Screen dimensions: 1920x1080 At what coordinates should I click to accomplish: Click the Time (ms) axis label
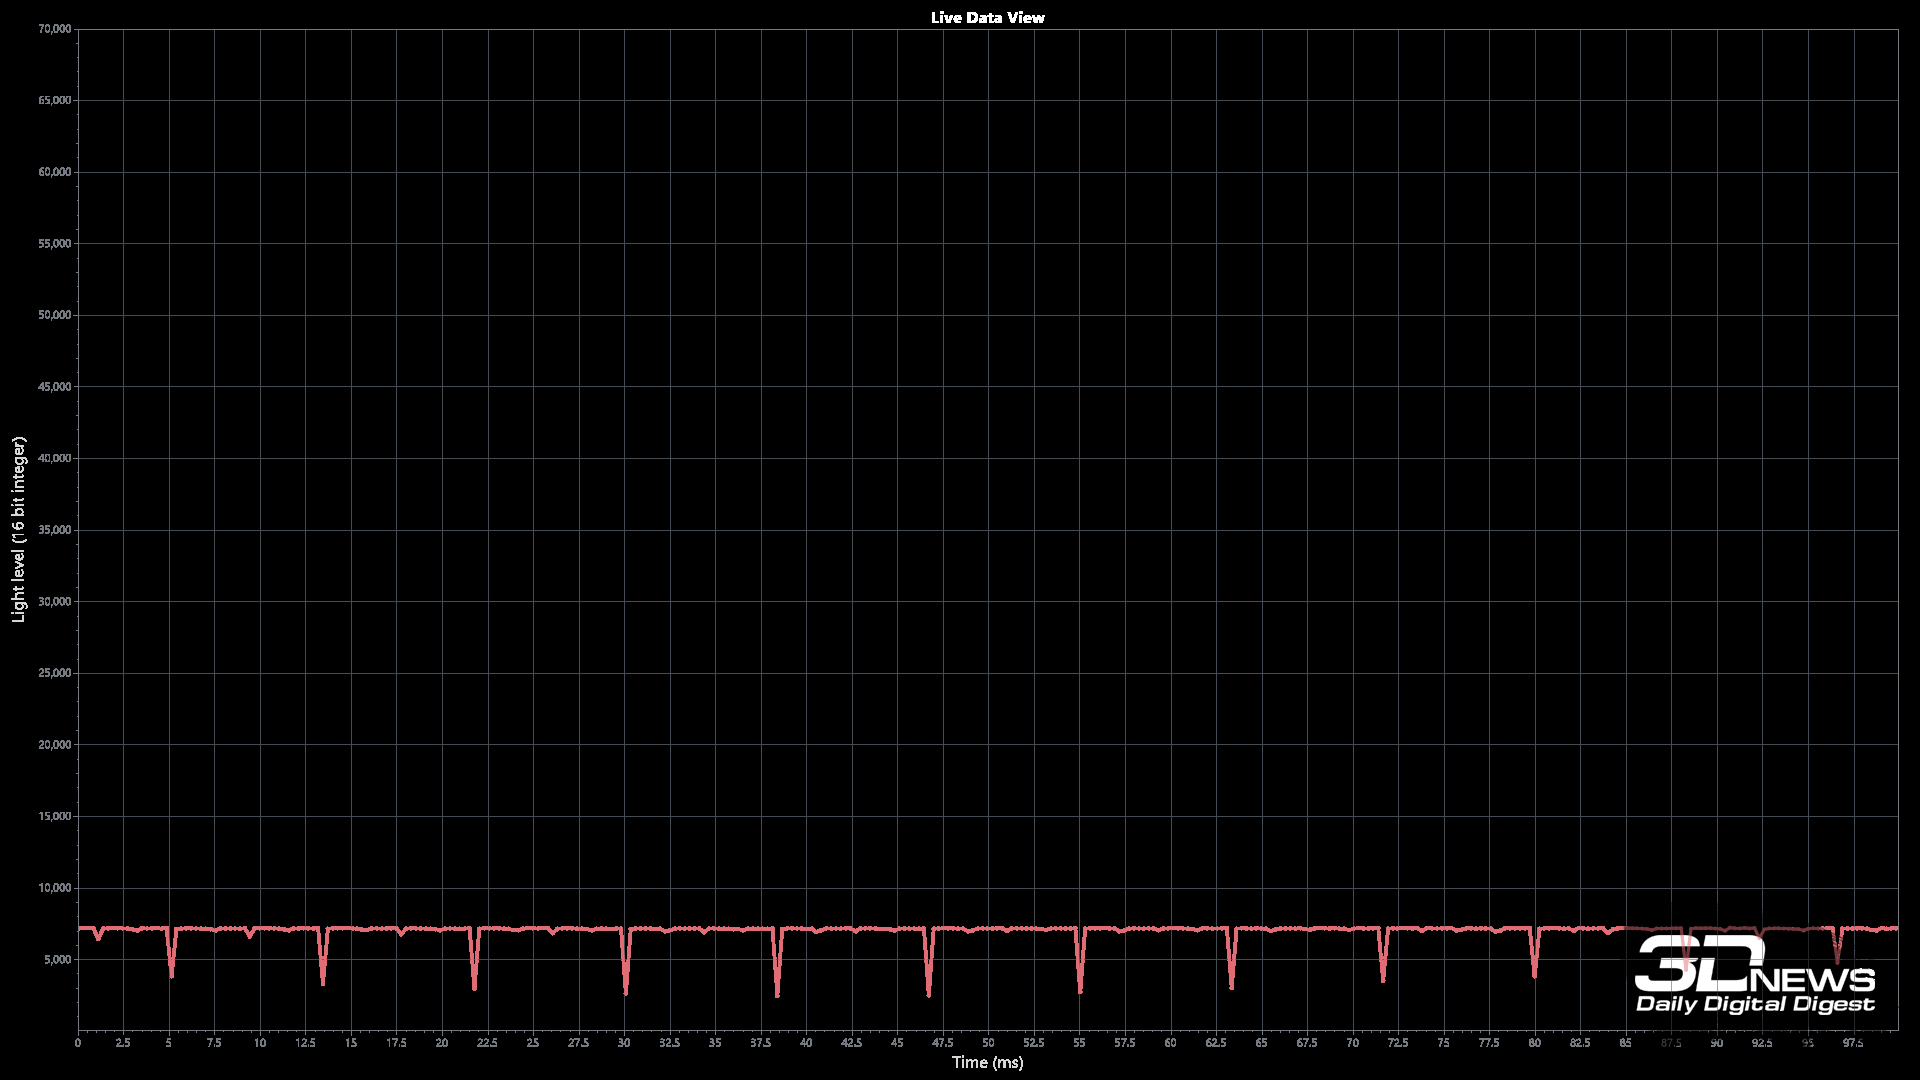click(x=987, y=1062)
